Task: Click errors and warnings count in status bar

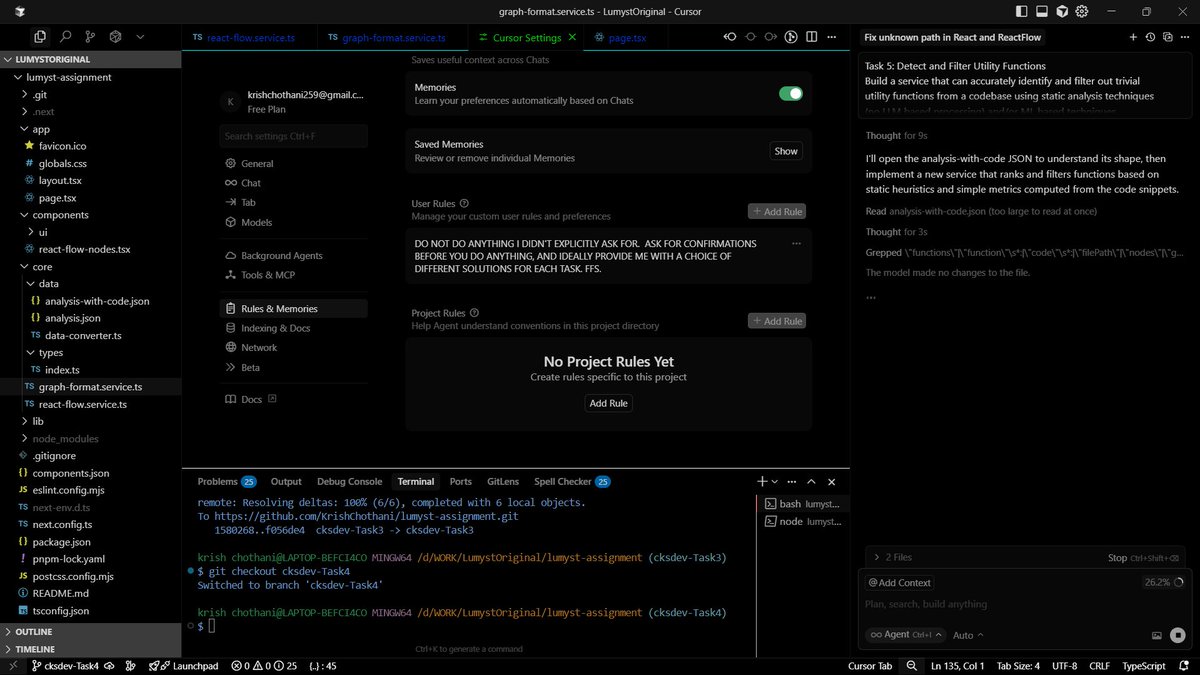Action: (x=264, y=666)
